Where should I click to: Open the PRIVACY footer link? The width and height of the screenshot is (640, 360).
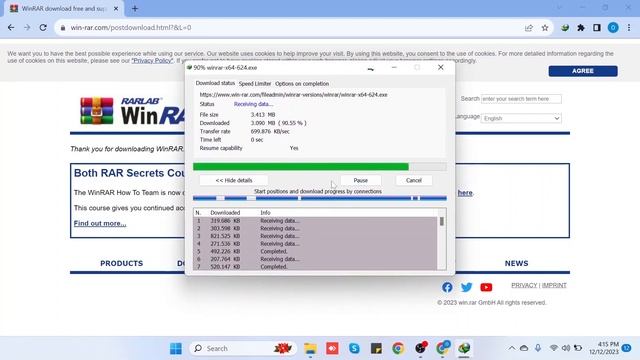coord(524,285)
